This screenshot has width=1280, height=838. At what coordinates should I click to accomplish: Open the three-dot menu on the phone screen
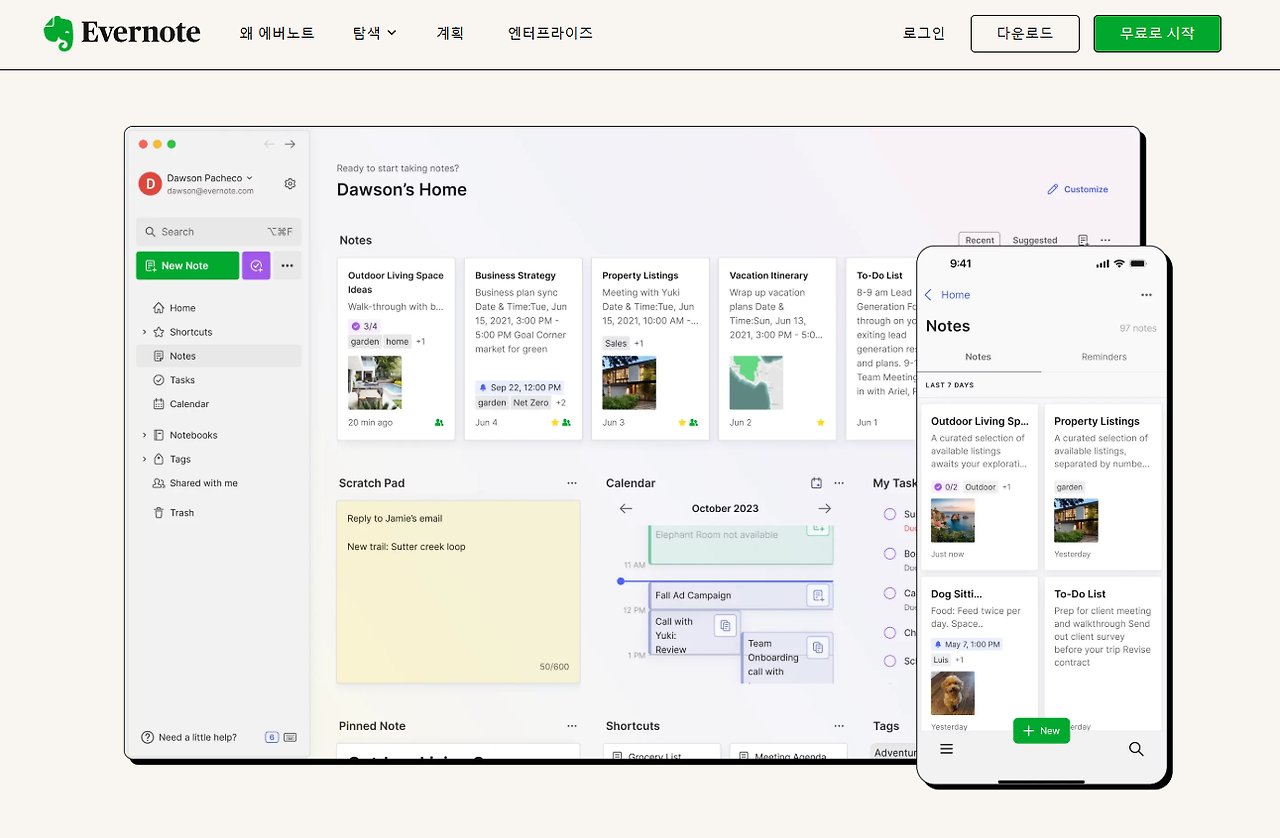1146,295
